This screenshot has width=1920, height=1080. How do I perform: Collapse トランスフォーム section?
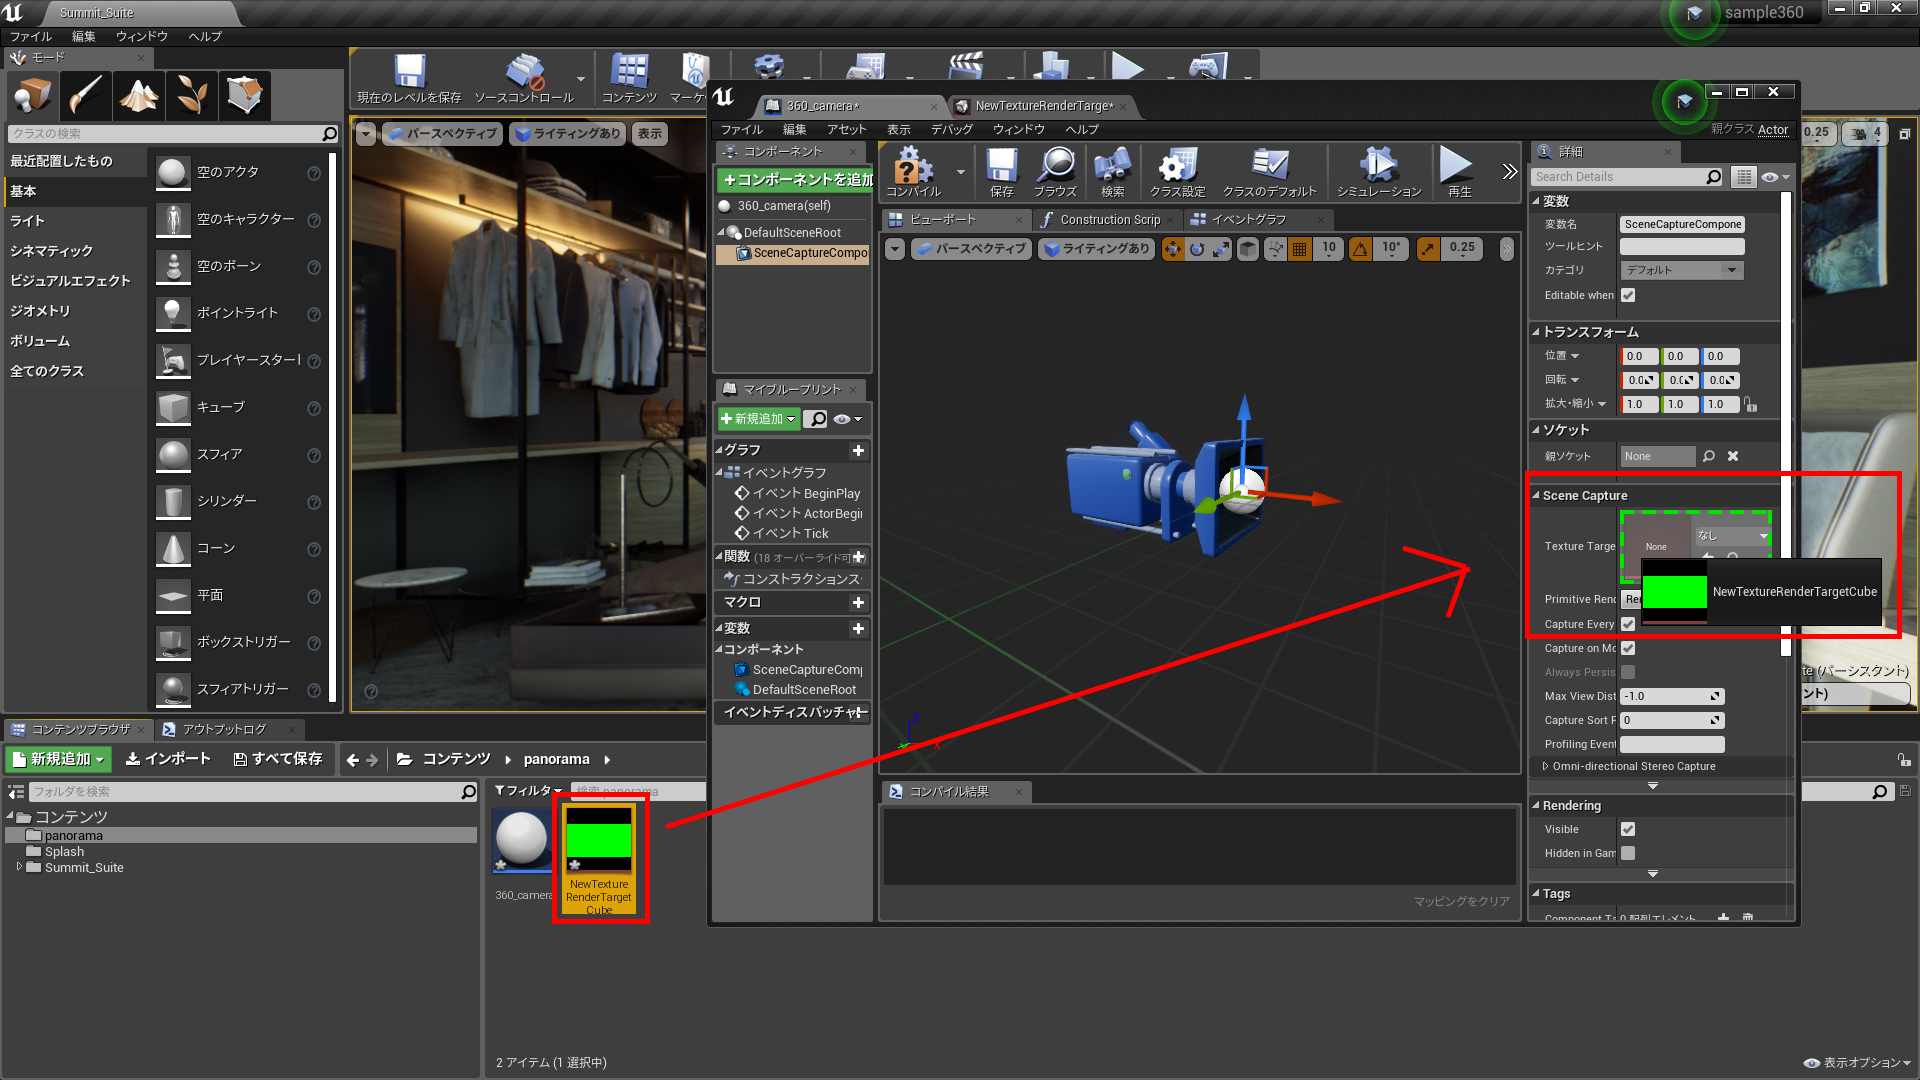1536,332
